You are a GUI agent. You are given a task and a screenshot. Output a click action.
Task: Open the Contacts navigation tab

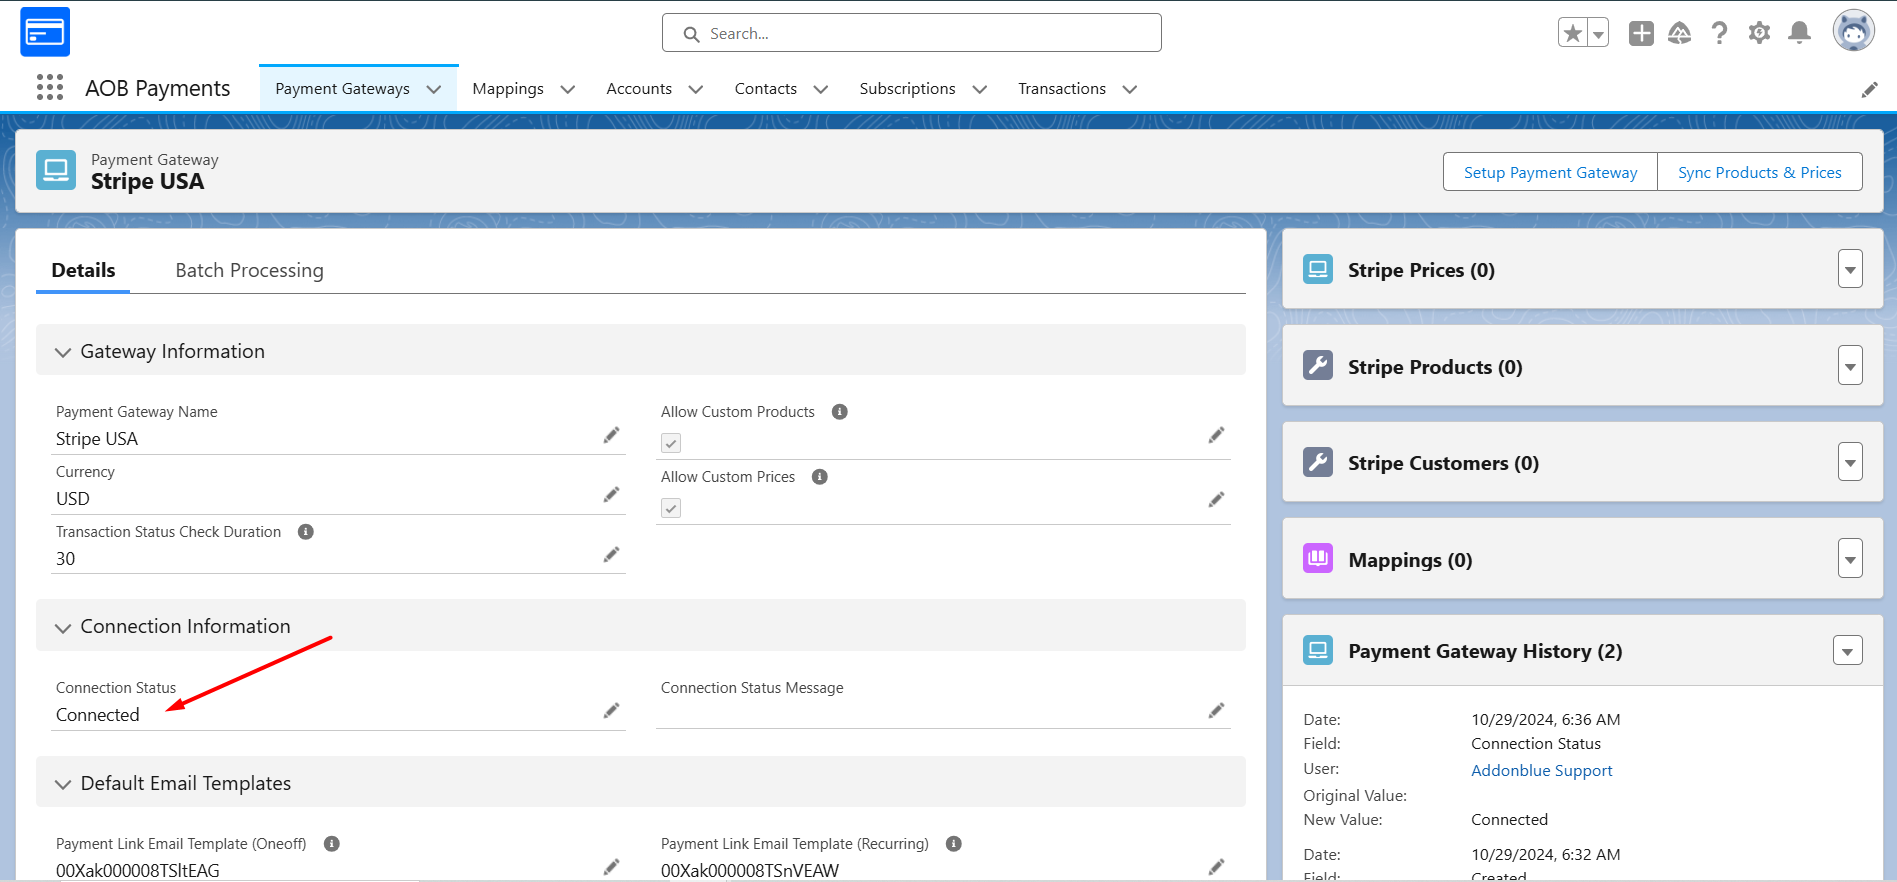pyautogui.click(x=766, y=89)
